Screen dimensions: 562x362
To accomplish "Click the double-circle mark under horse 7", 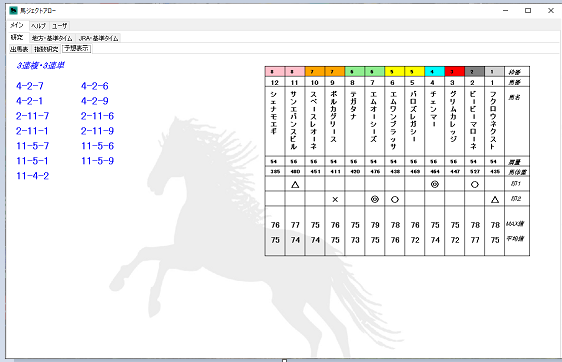I will 375,199.
